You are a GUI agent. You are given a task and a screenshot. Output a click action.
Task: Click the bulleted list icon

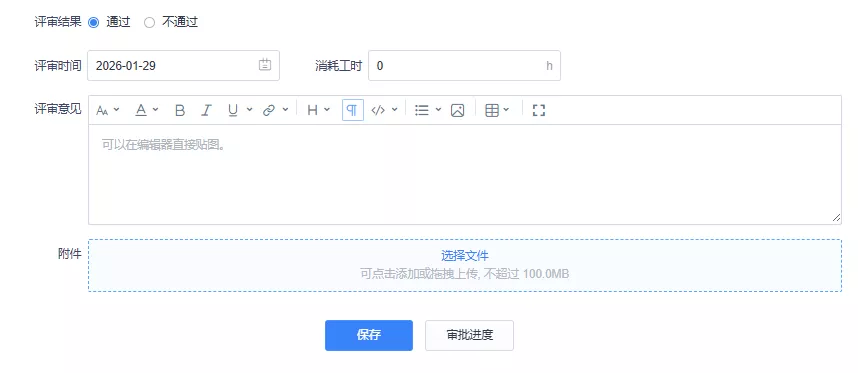(x=422, y=110)
